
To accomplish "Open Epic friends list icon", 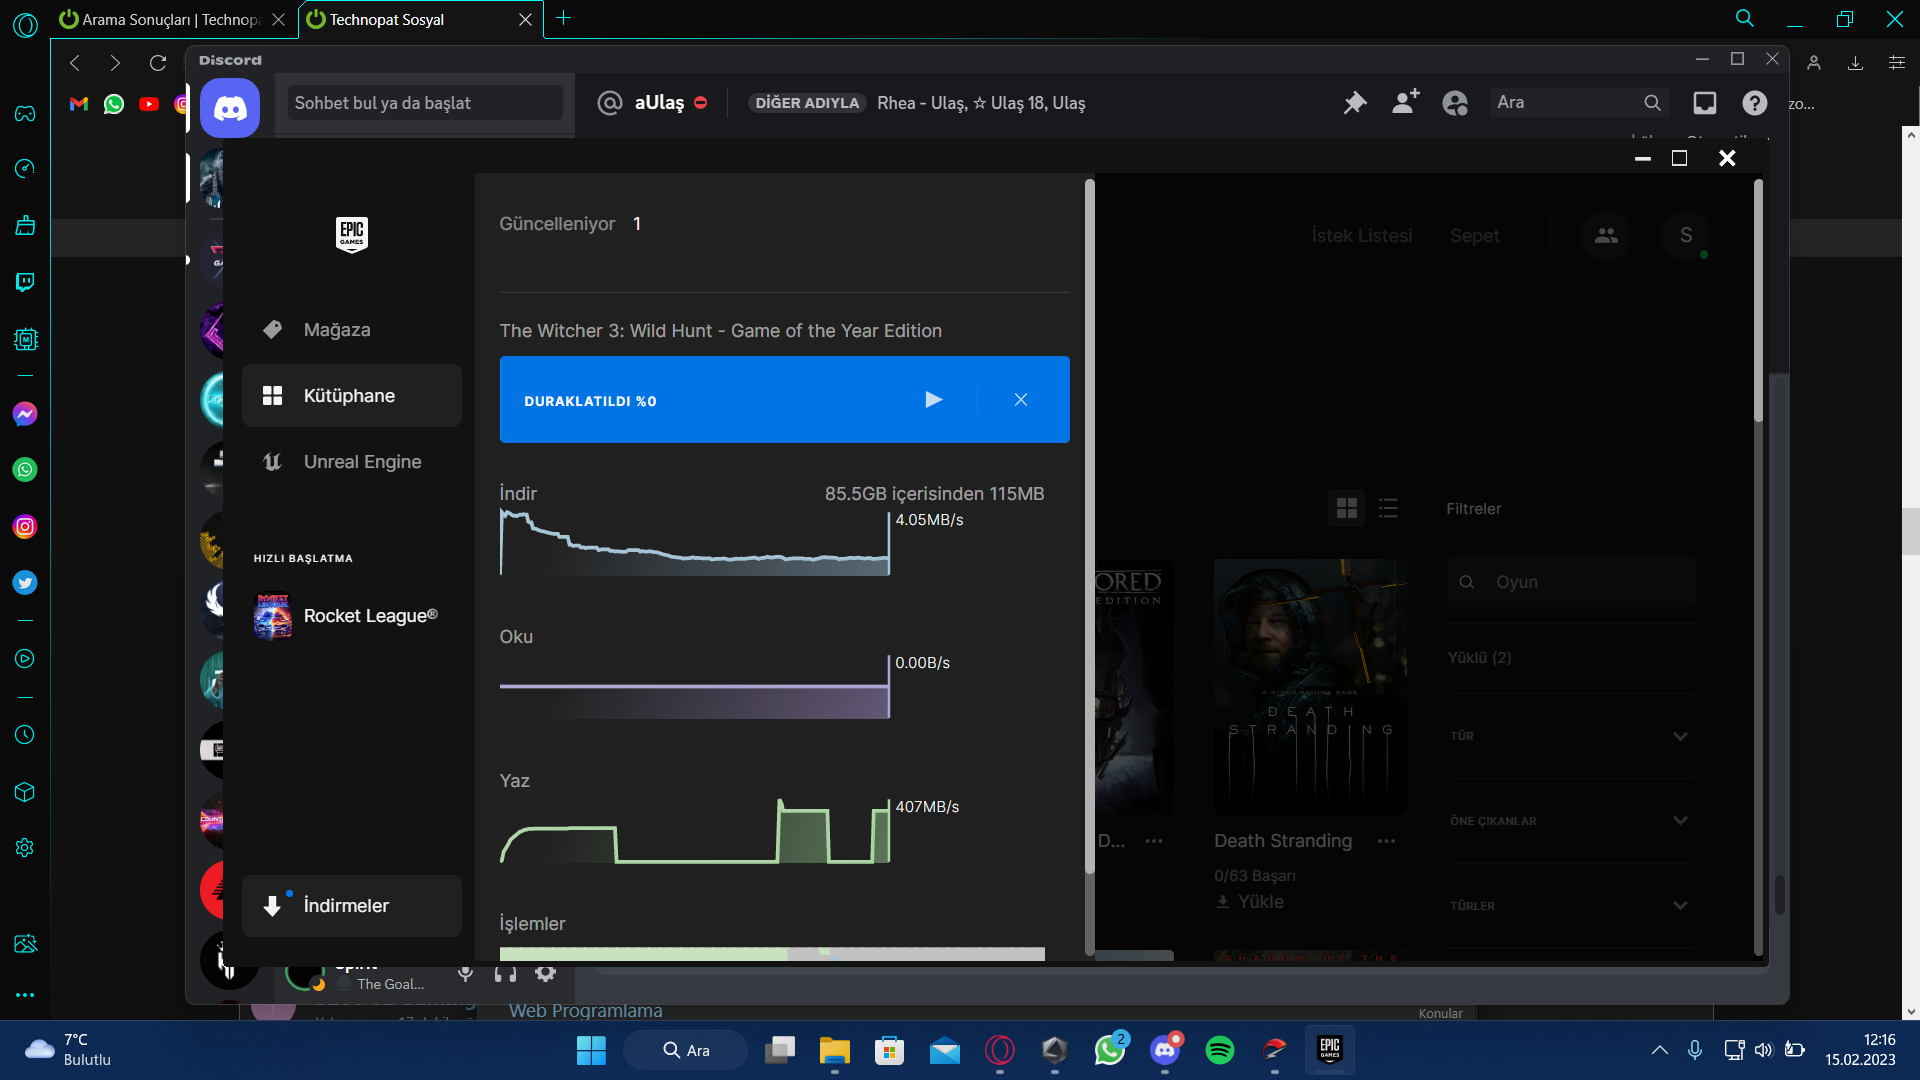I will pos(1606,236).
